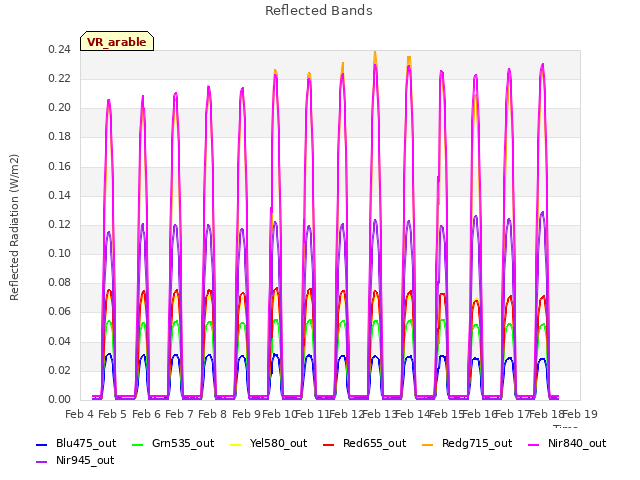Toggle the Nir840_out legend entry
The width and height of the screenshot is (640, 480).
coord(567,443)
